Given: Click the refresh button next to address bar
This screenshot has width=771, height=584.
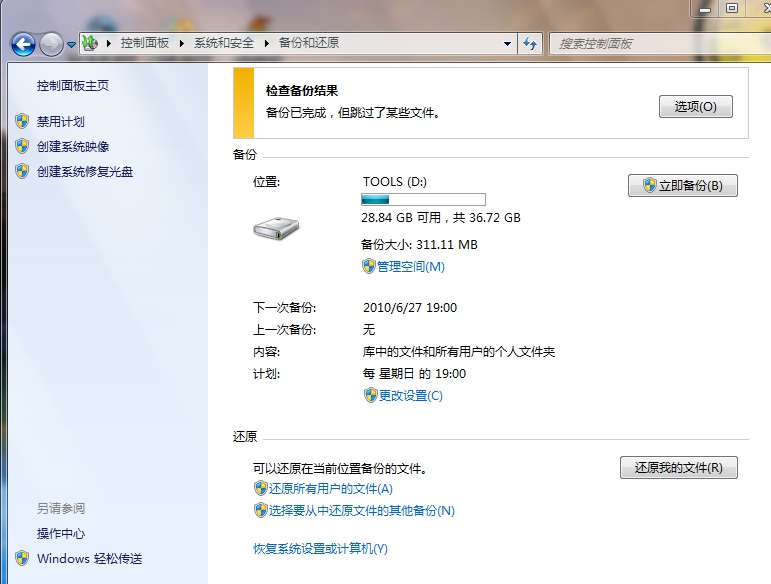Looking at the screenshot, I should (530, 44).
